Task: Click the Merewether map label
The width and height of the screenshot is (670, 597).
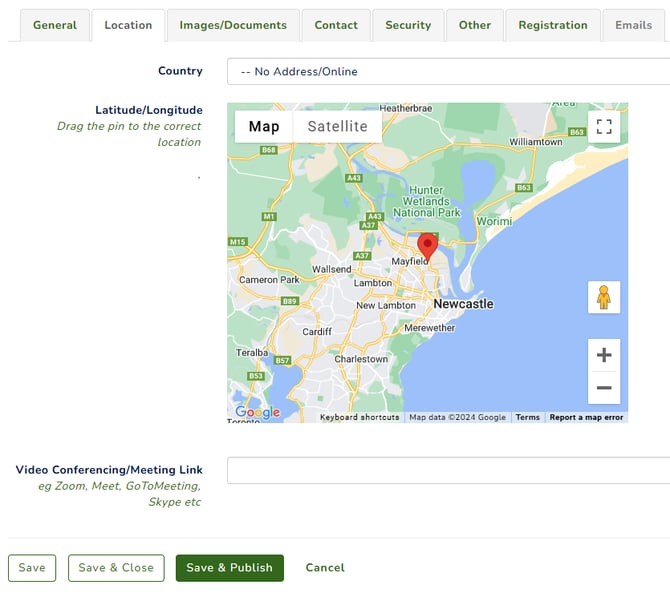Action: tap(429, 328)
